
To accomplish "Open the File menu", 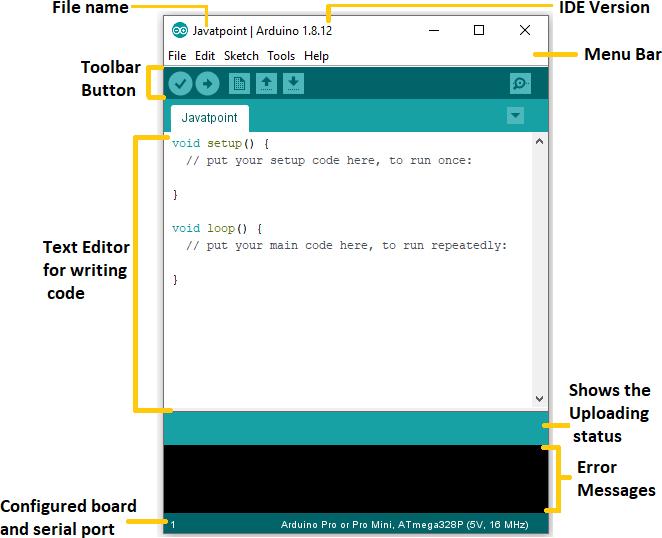I will click(x=177, y=56).
